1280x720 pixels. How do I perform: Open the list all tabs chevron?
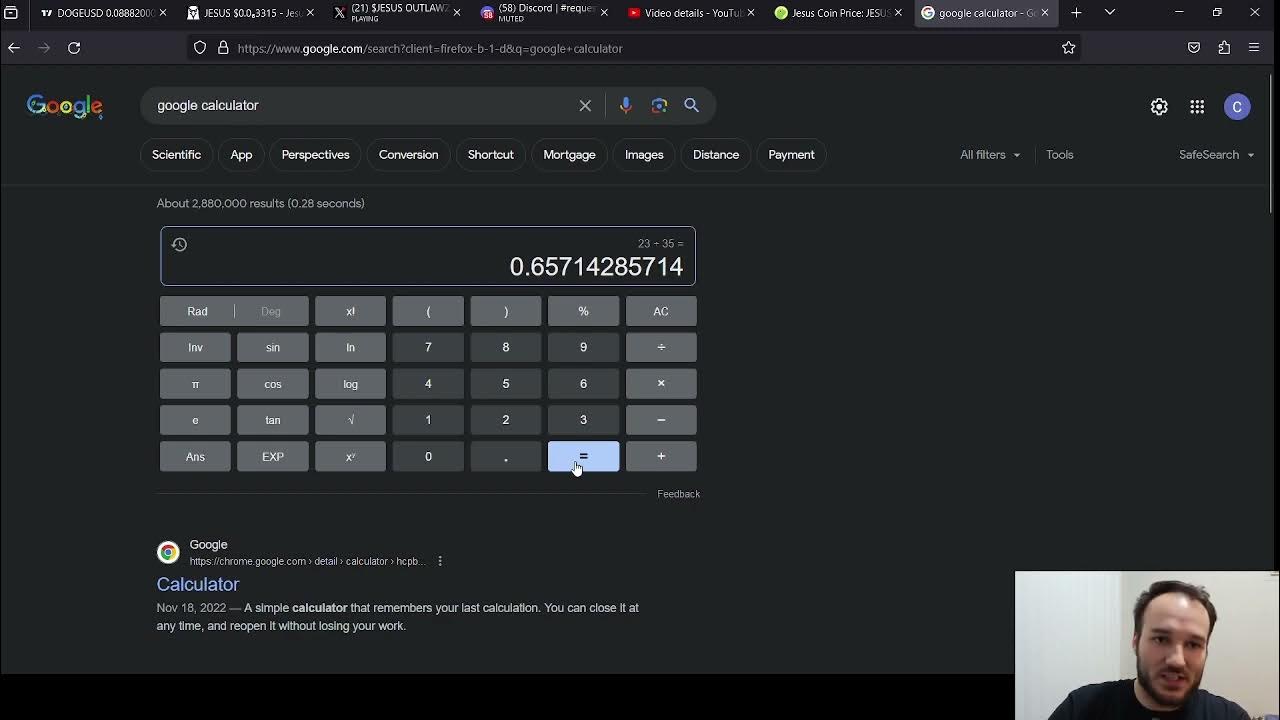click(1109, 13)
